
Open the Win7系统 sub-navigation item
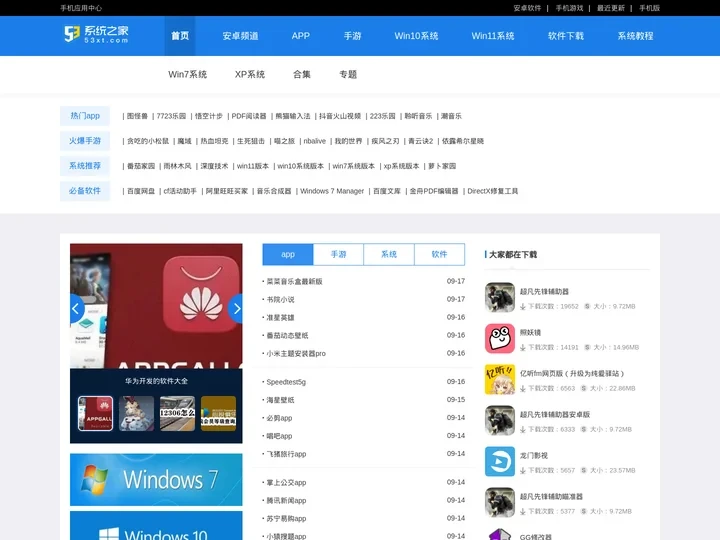(187, 74)
